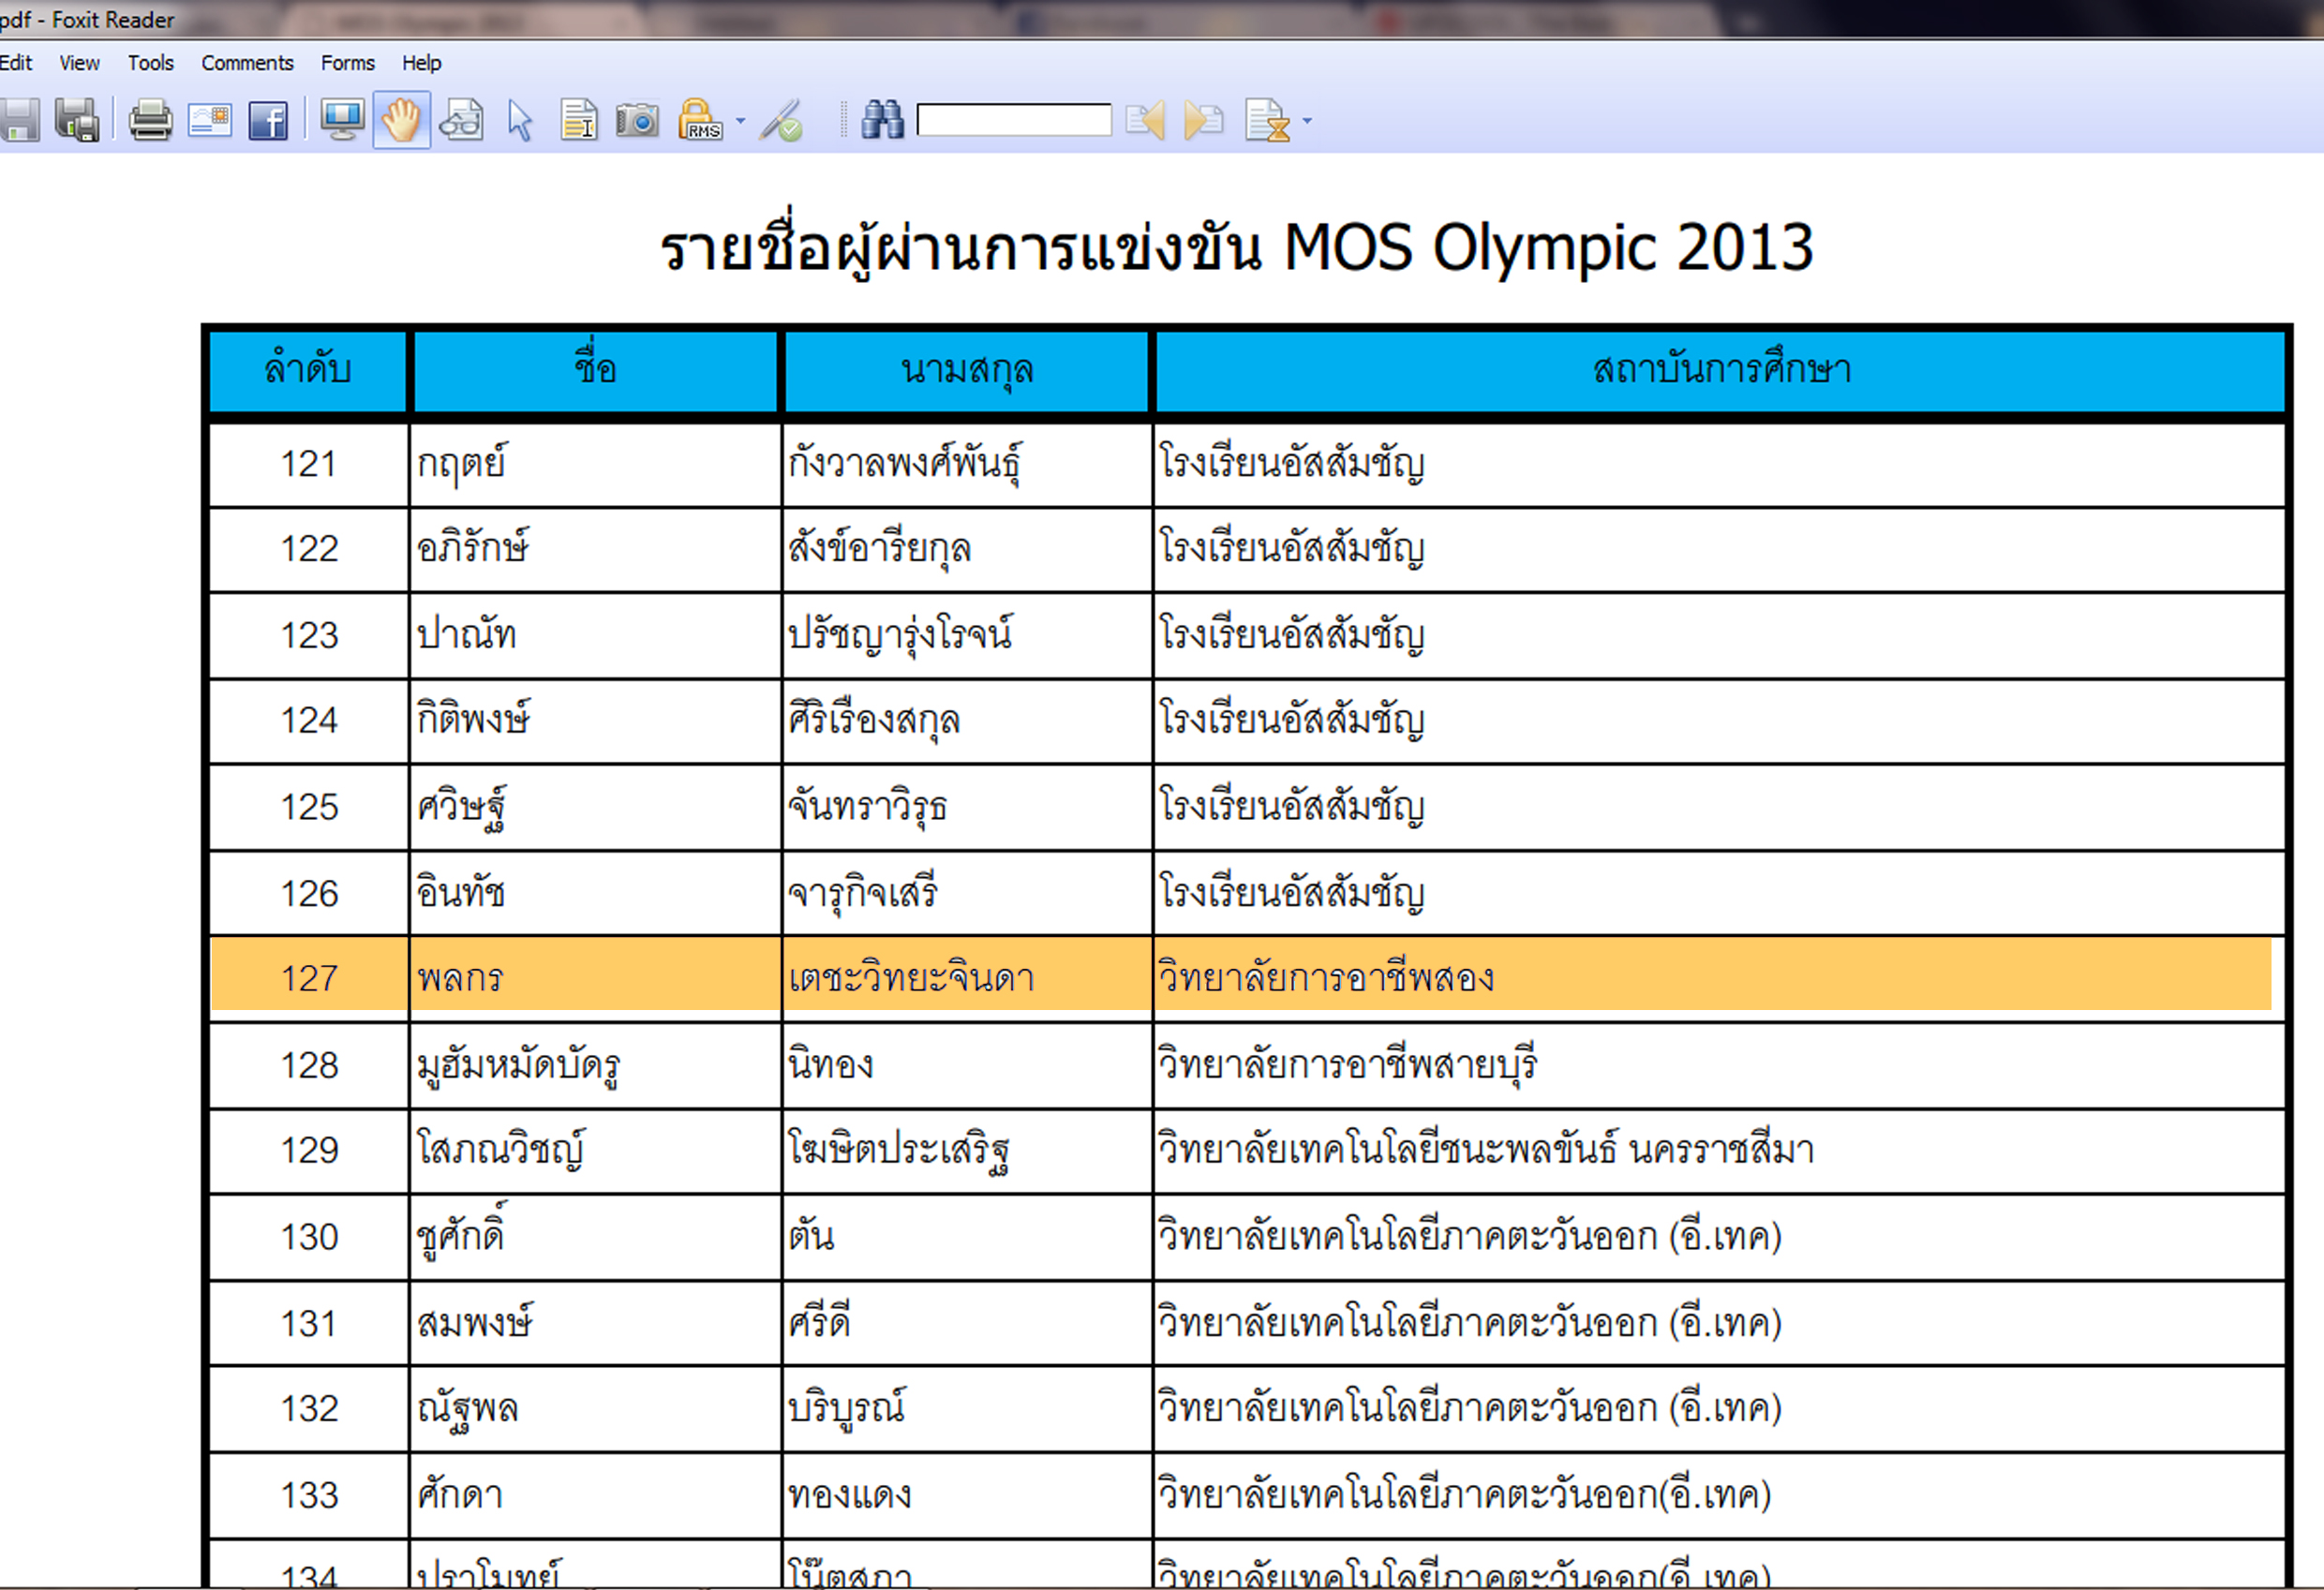Select the arrow annotation selection tool
This screenshot has width=2324, height=1590.
pyautogui.click(x=520, y=121)
